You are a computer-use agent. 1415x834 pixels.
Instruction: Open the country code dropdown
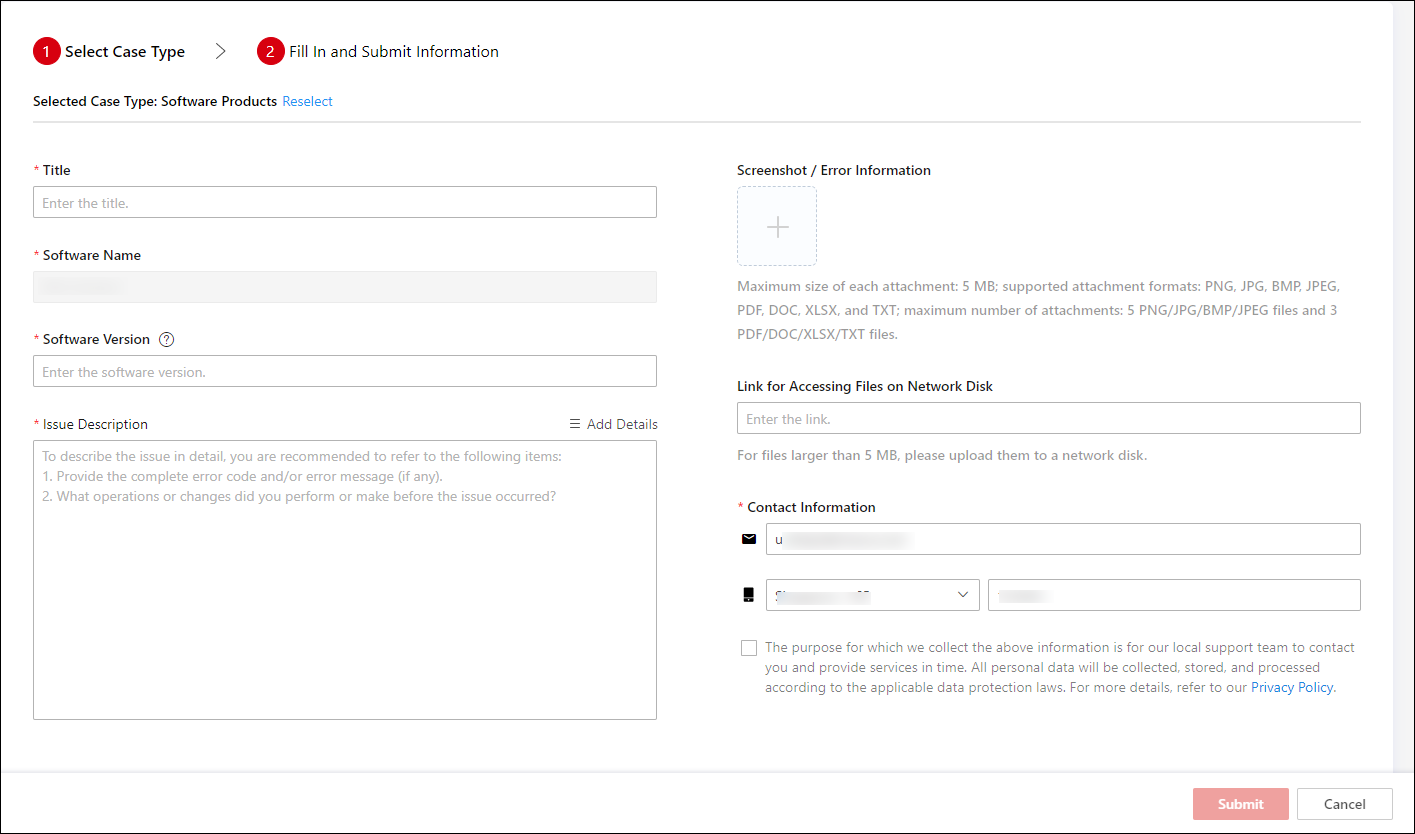pos(873,595)
